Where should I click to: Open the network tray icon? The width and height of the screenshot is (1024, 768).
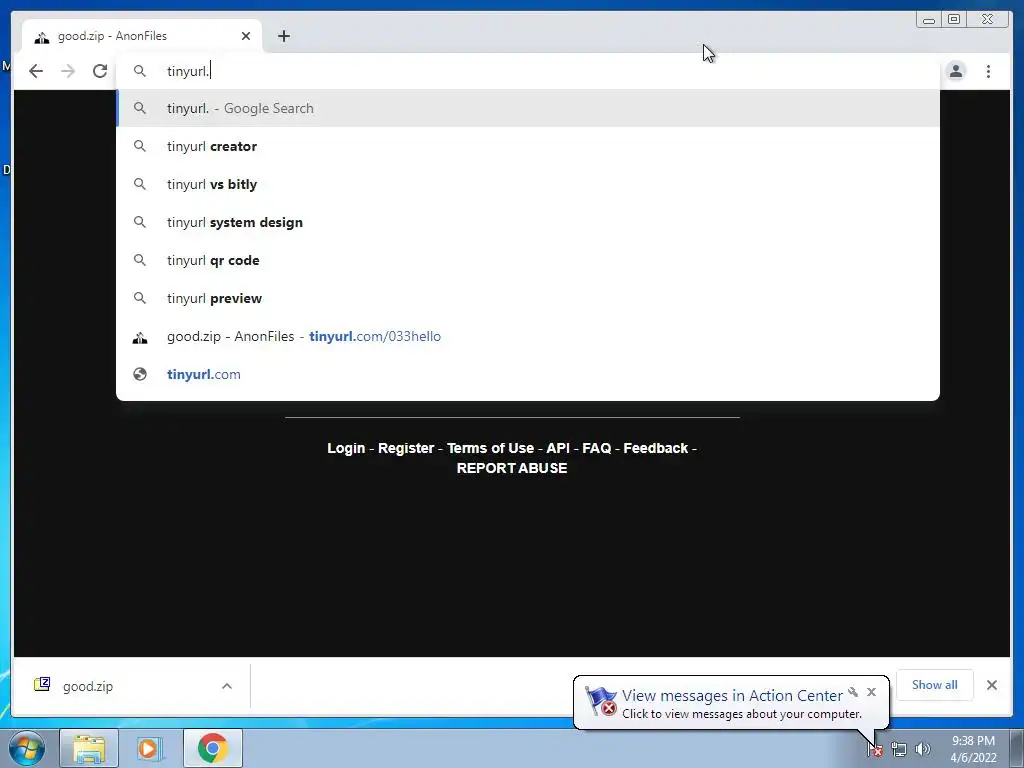coord(899,750)
